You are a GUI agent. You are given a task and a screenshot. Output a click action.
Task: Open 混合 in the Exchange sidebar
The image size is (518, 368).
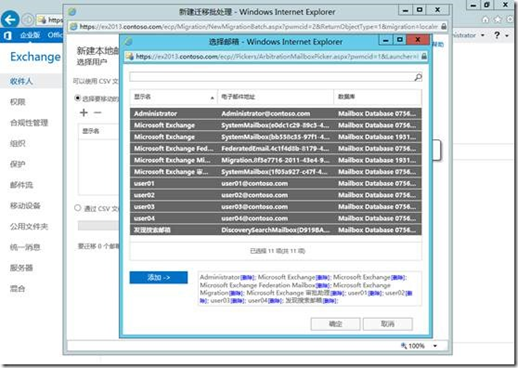pyautogui.click(x=17, y=288)
